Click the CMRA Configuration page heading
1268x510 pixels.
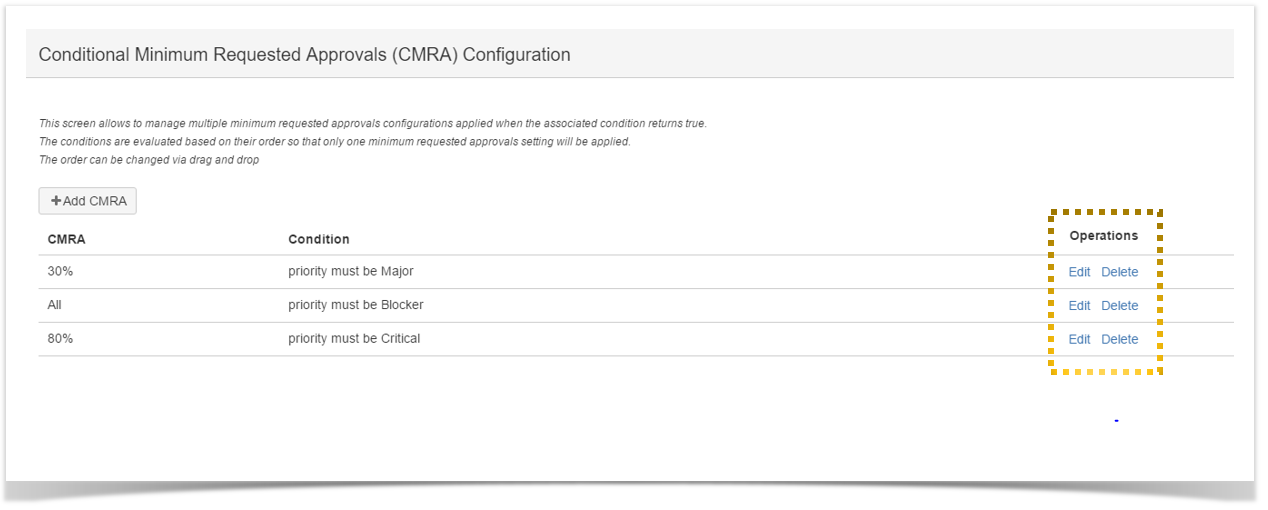pos(304,55)
